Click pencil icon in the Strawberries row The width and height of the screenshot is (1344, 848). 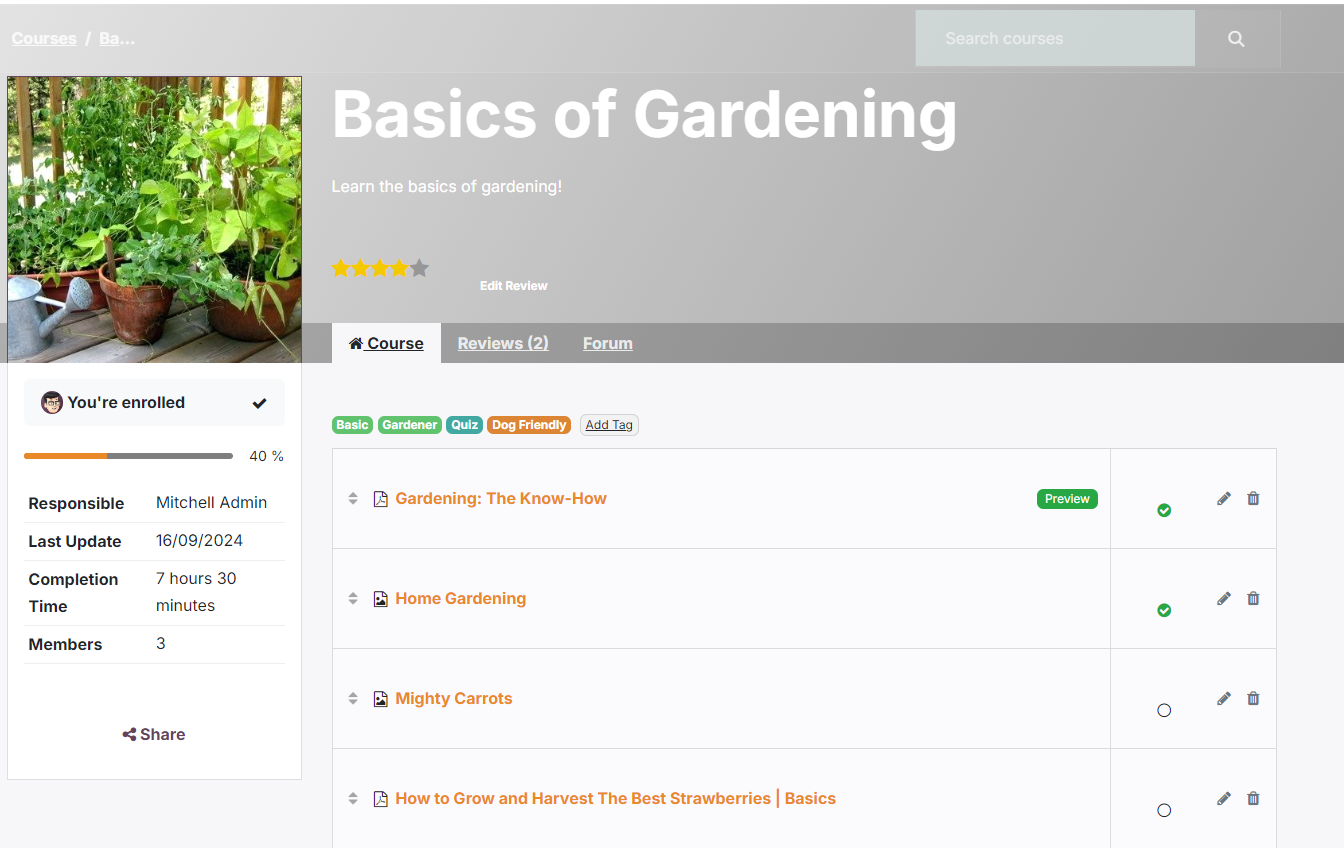[1223, 798]
